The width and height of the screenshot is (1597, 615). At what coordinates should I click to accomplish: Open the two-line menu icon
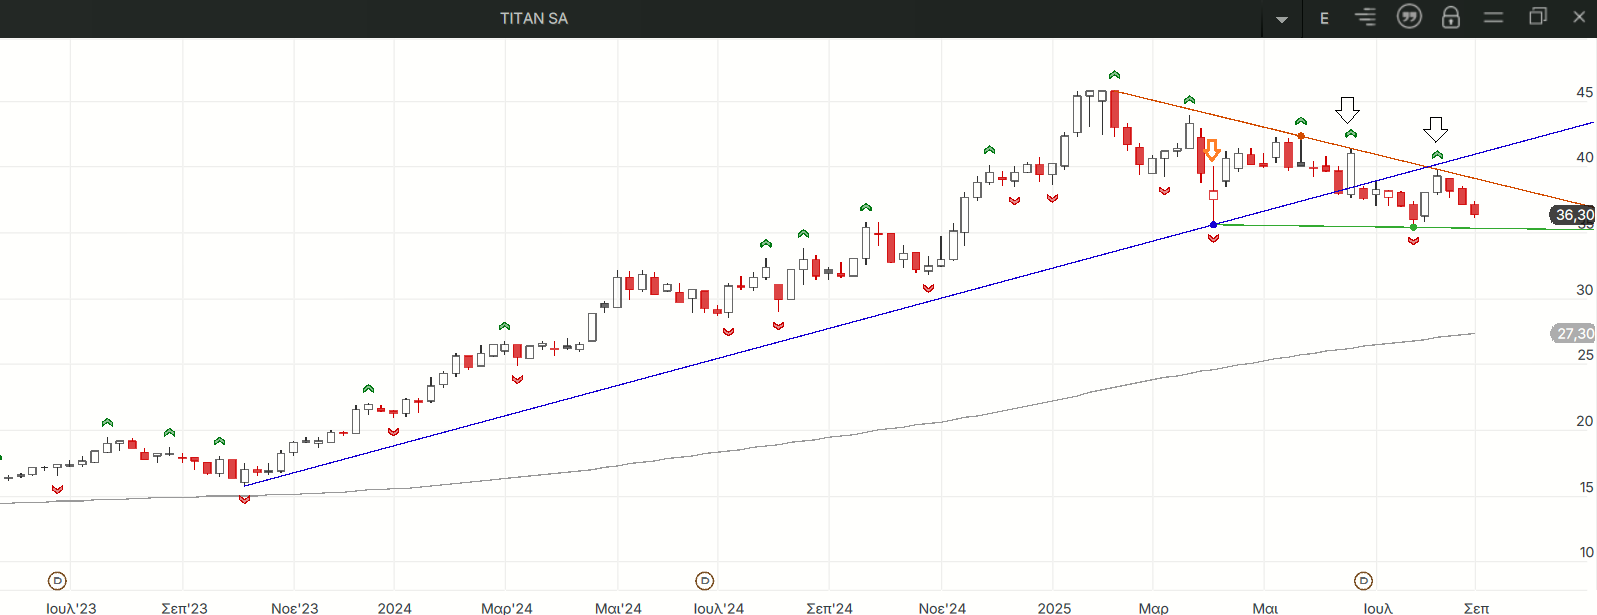click(1493, 17)
